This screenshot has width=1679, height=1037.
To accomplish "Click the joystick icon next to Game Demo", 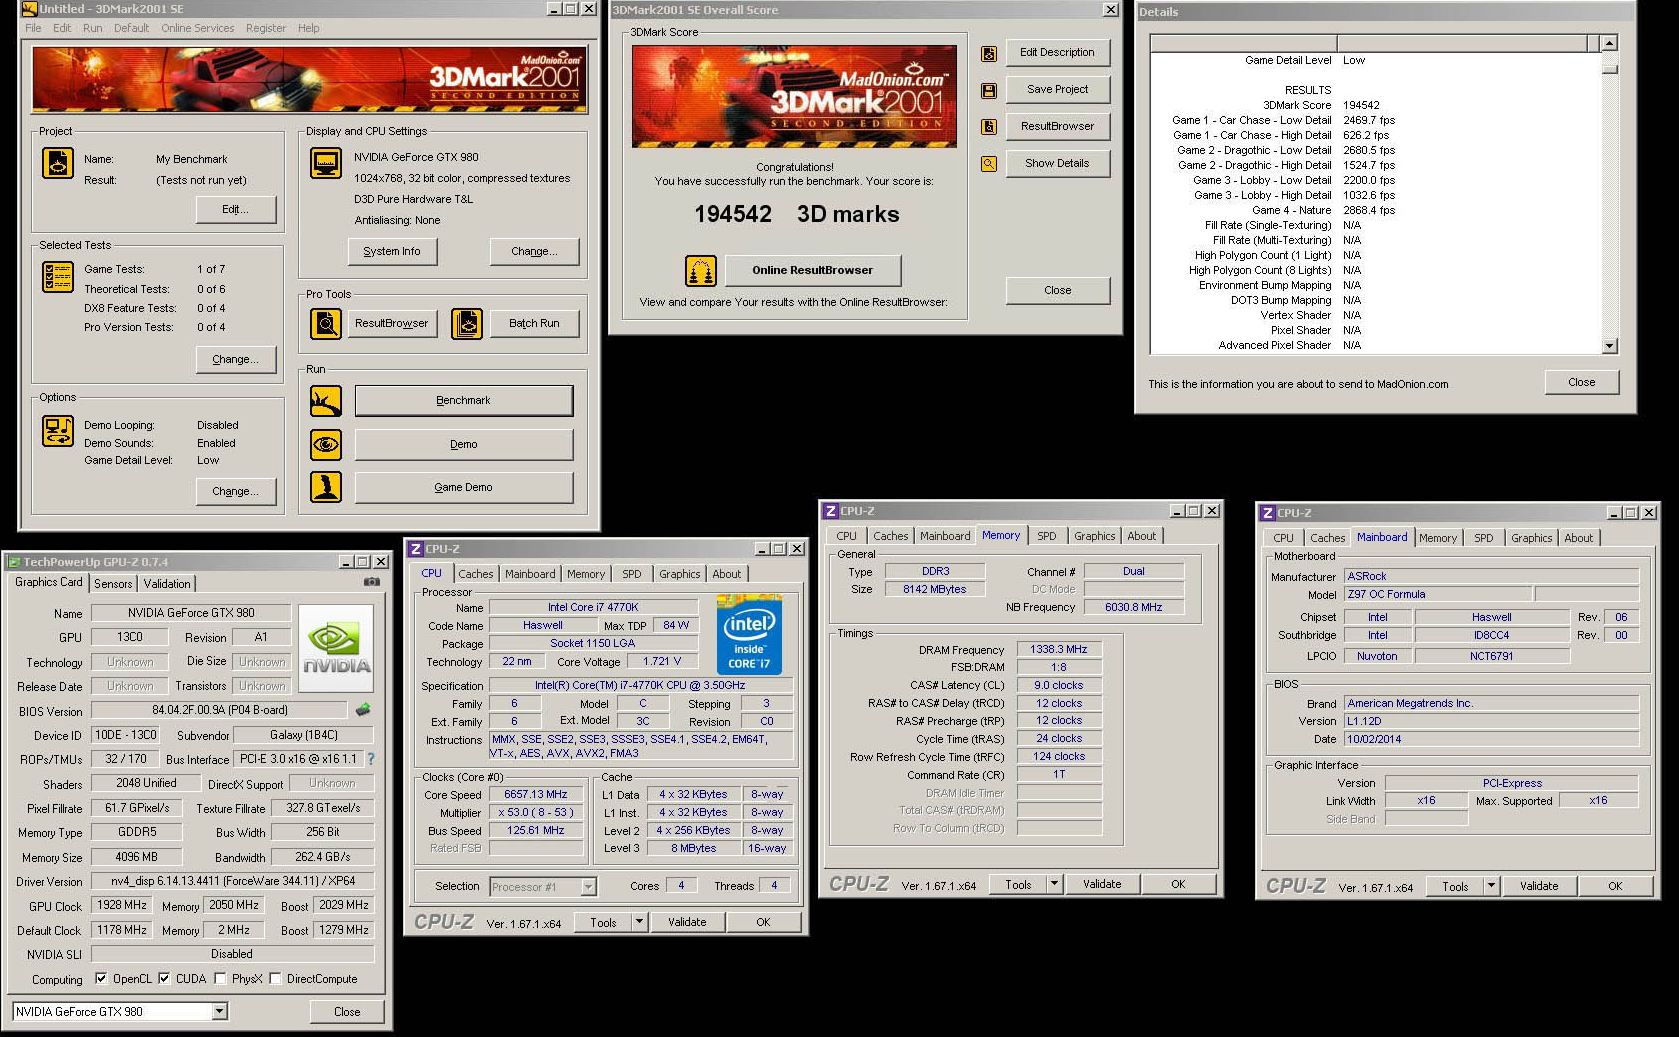I will [326, 487].
